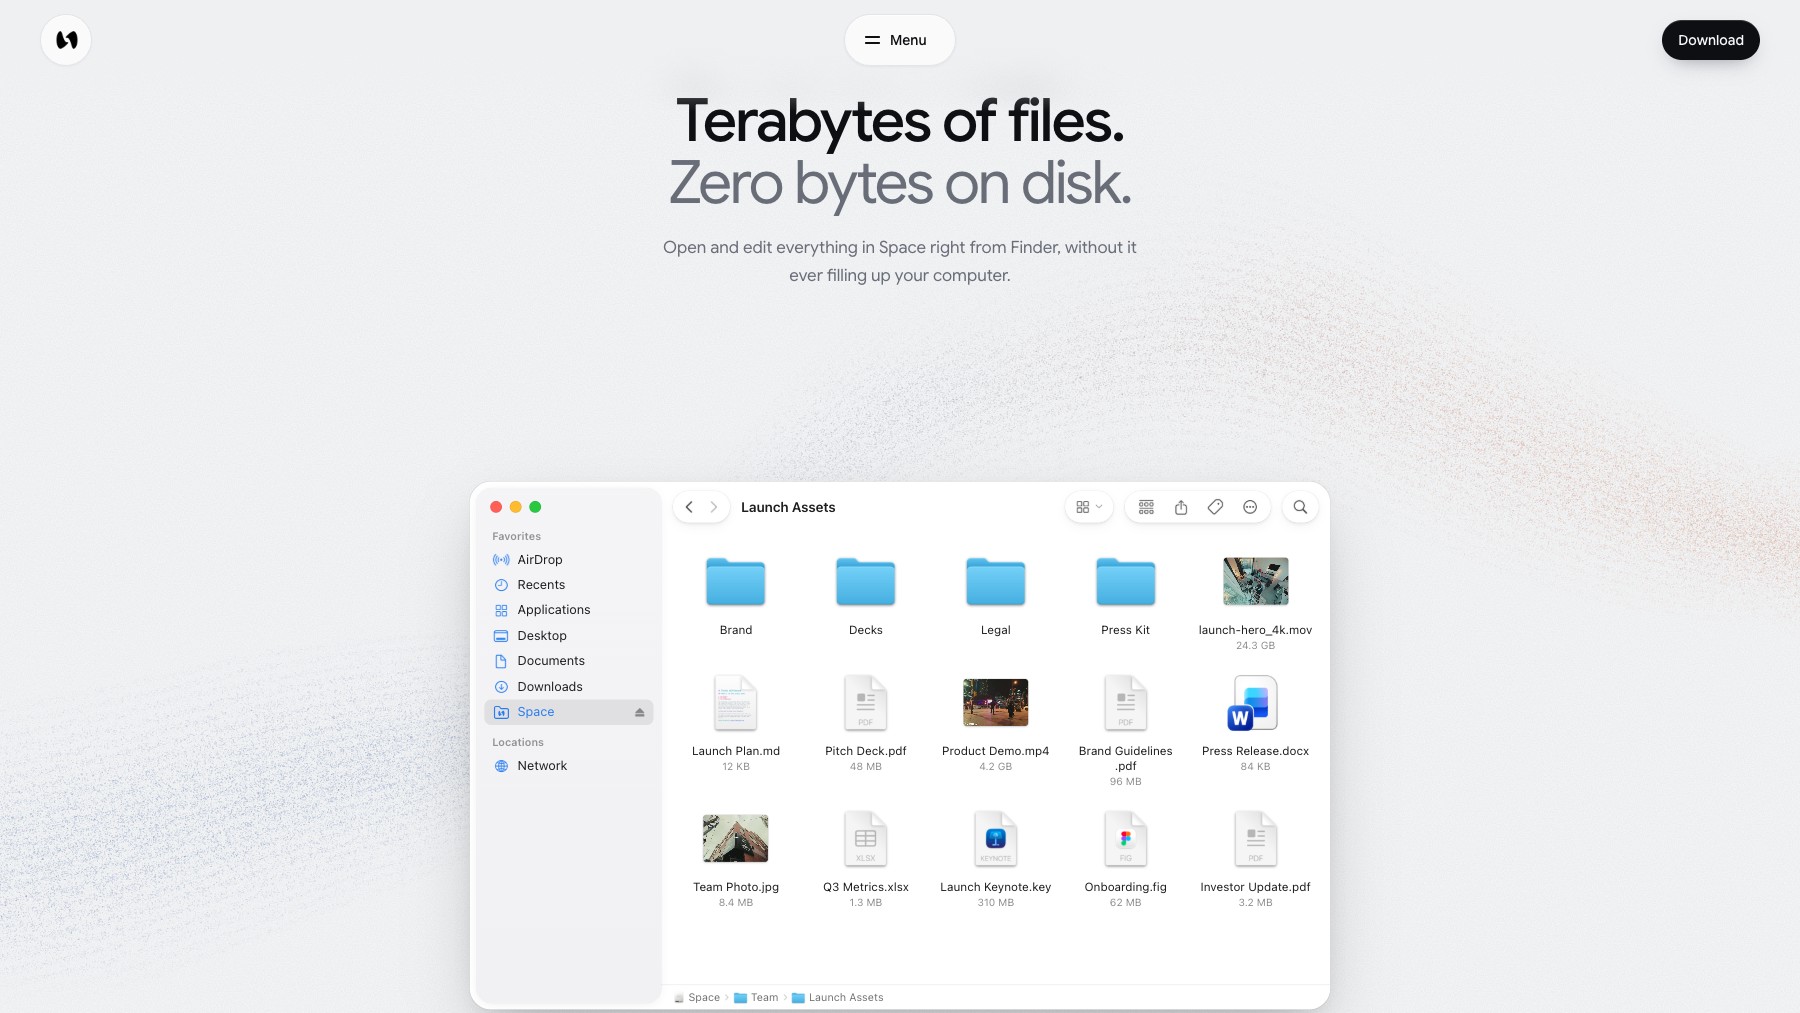Go forward with the Finder forward arrow
Viewport: 1800px width, 1013px height.
(x=714, y=507)
